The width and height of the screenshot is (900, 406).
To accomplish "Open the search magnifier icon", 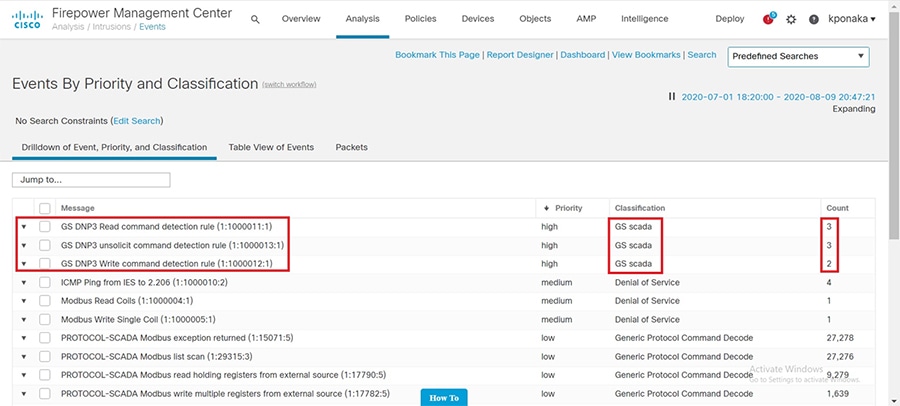I will pos(255,19).
